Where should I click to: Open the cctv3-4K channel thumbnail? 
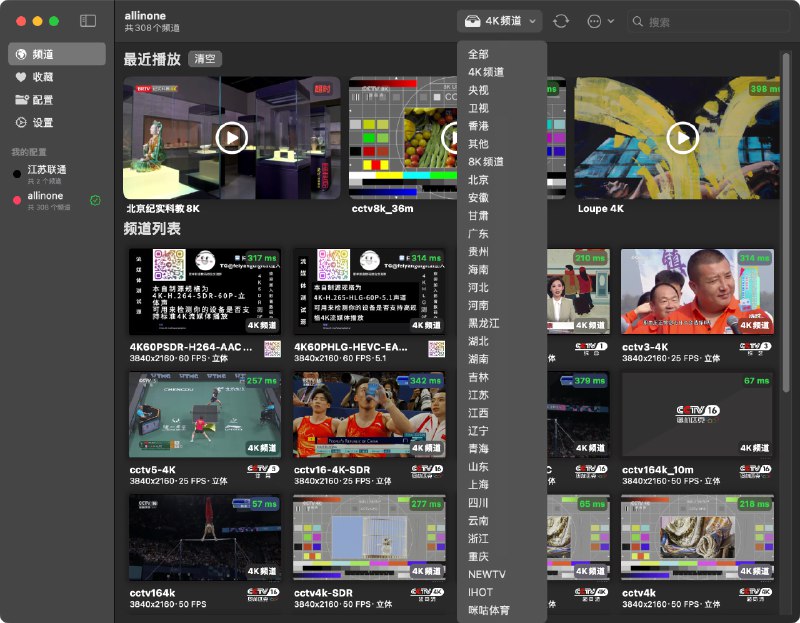(x=697, y=291)
